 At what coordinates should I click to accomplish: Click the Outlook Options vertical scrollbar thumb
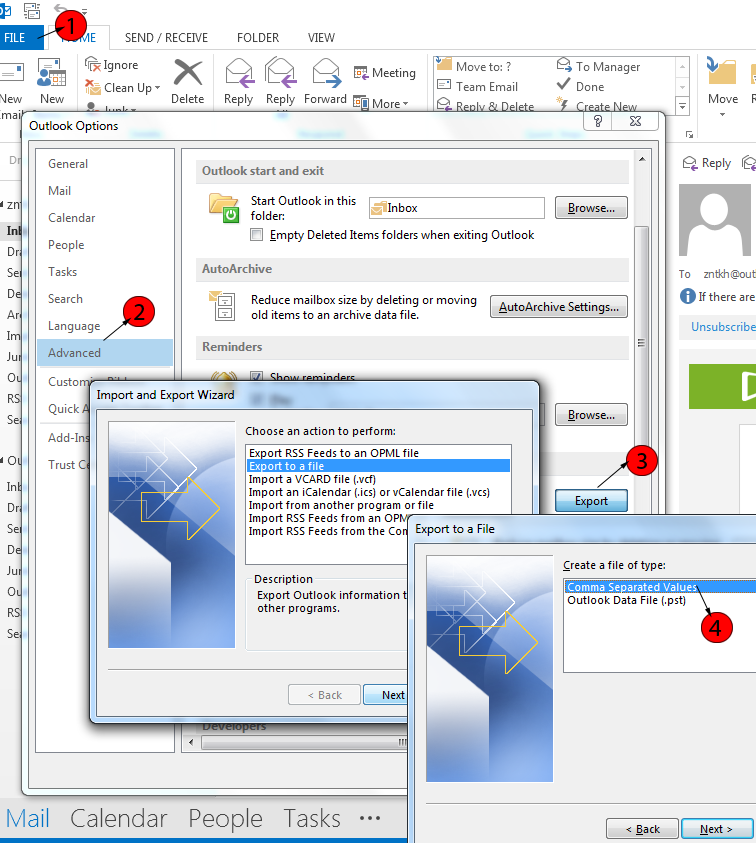[641, 342]
